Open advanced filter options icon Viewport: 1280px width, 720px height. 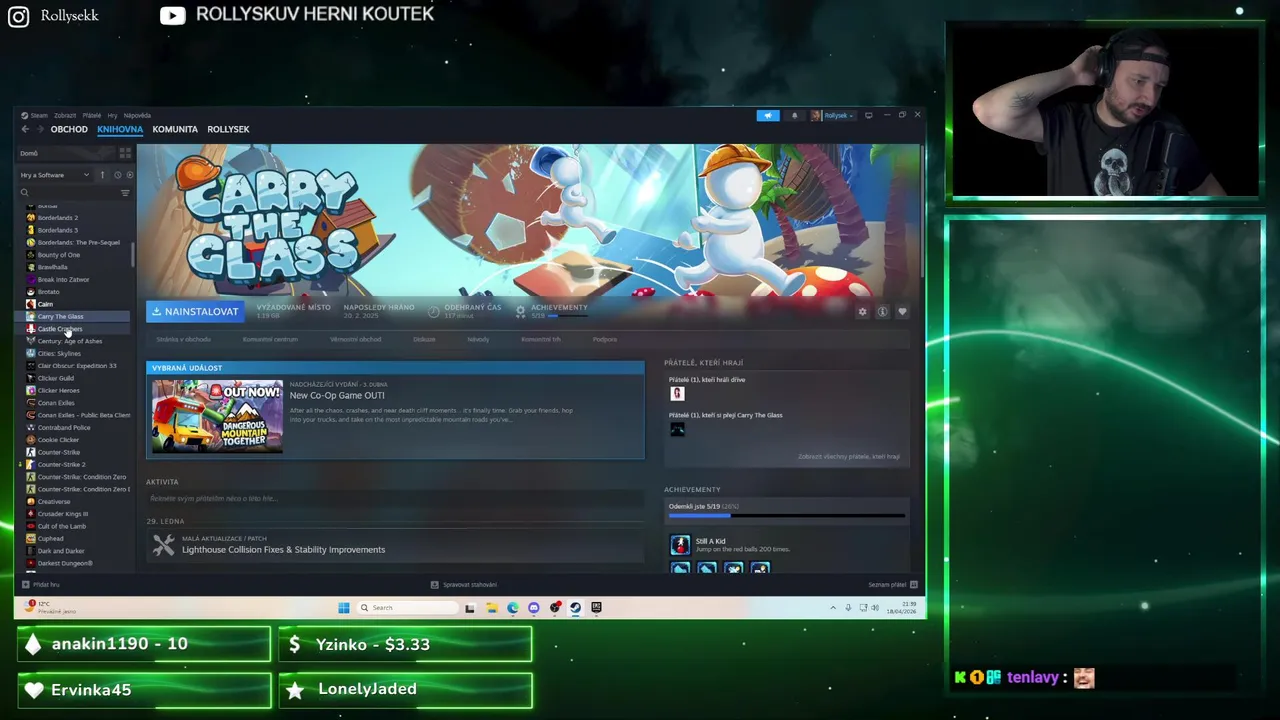coord(125,192)
